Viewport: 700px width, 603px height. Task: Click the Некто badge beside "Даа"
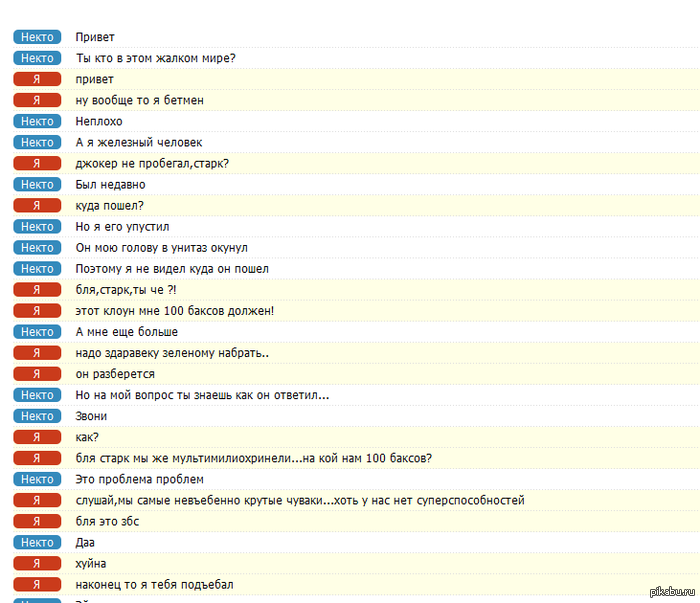coord(37,542)
